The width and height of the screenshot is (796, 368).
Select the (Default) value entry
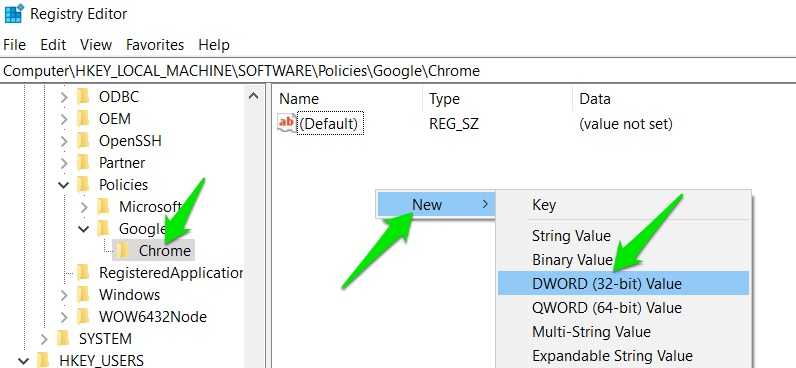[x=330, y=123]
